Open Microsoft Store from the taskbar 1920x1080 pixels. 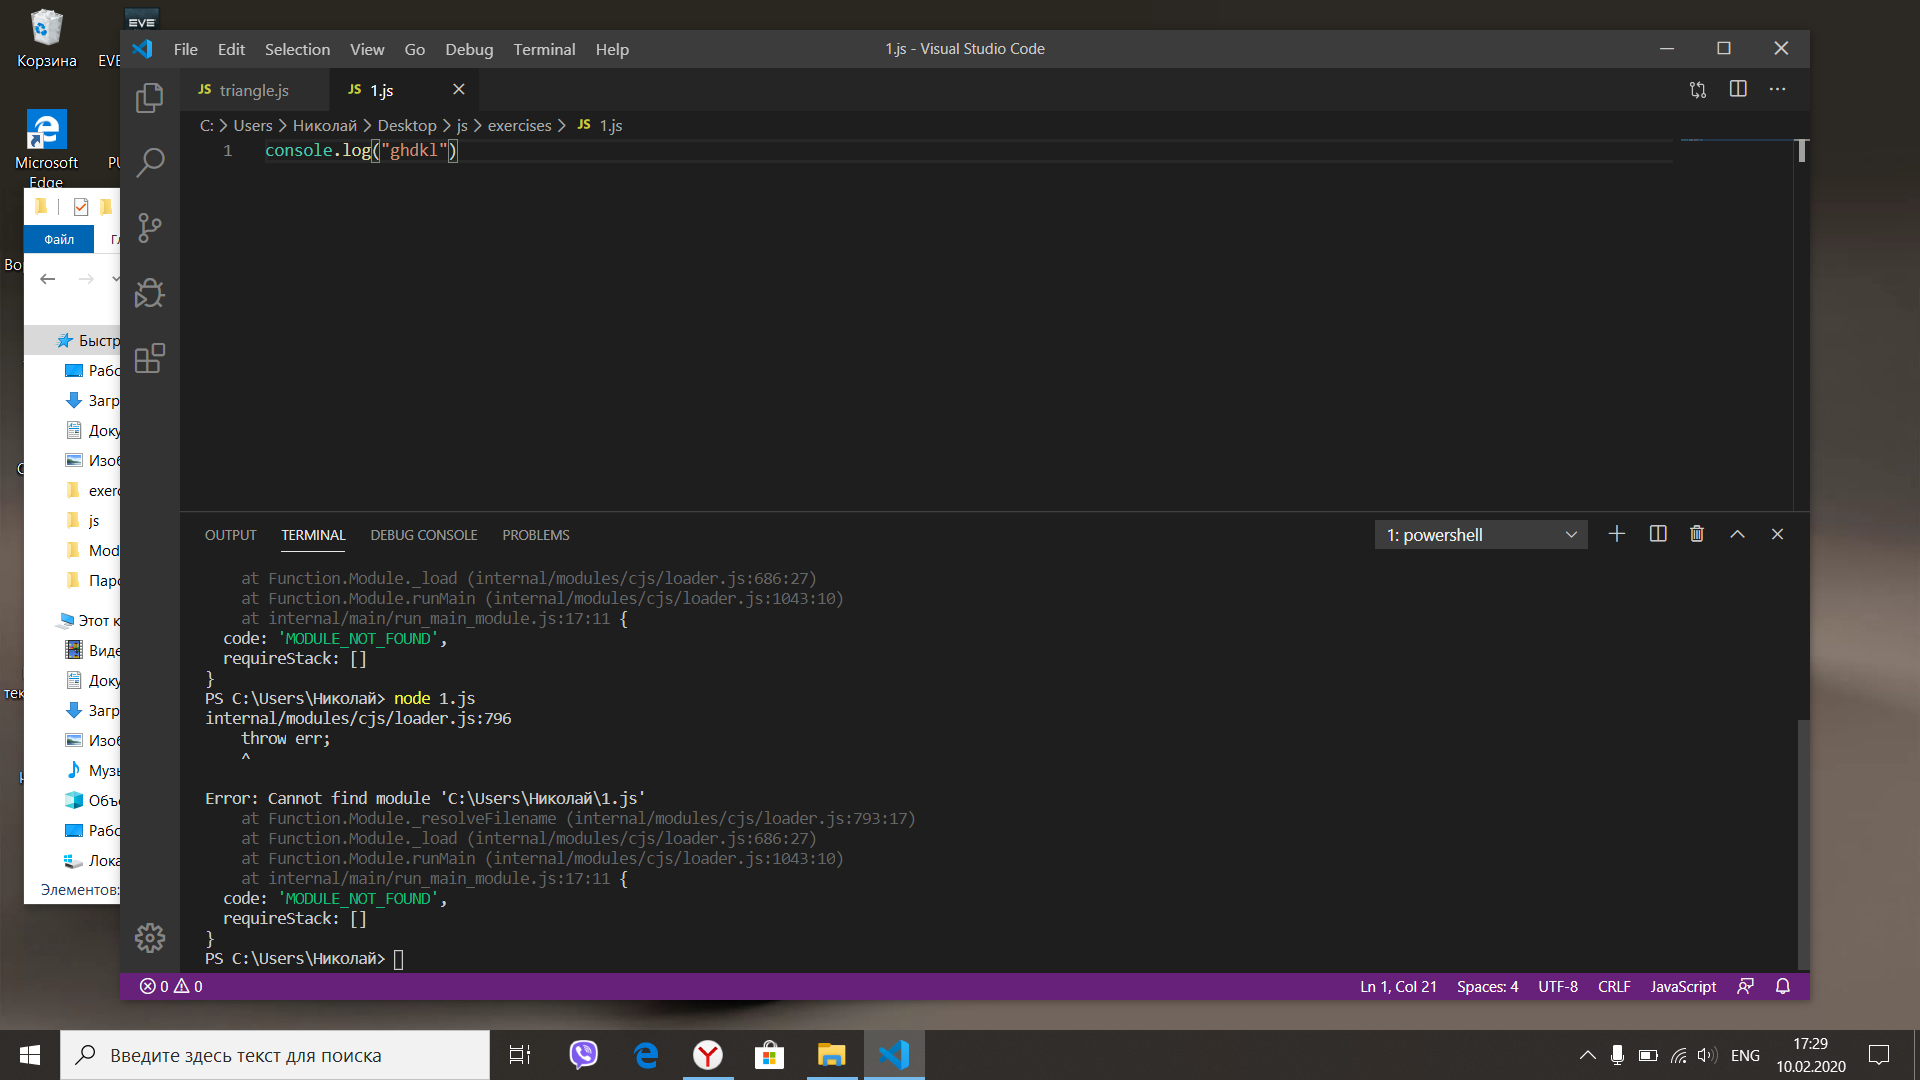click(x=769, y=1055)
